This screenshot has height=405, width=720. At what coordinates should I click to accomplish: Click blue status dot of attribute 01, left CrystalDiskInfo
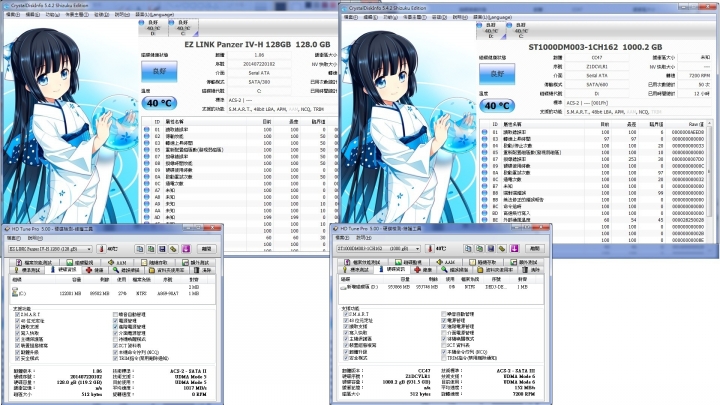[x=146, y=130]
